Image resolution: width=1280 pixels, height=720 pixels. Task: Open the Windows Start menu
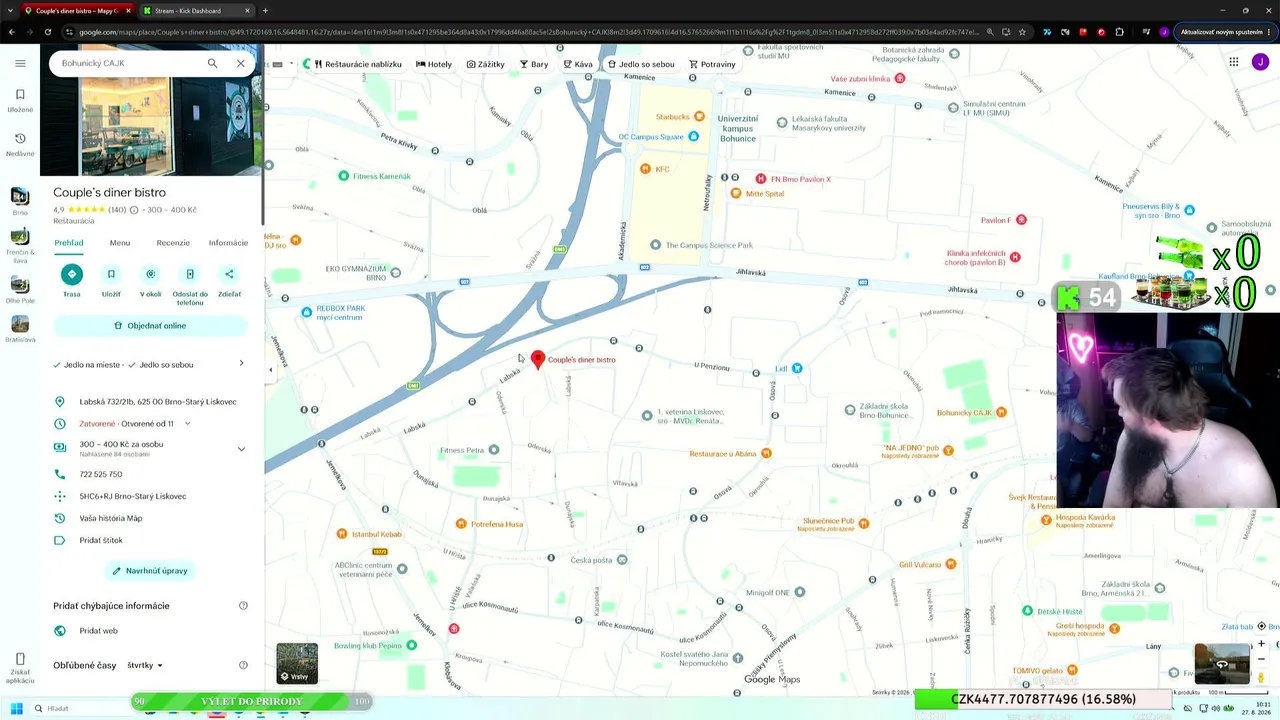[16, 708]
